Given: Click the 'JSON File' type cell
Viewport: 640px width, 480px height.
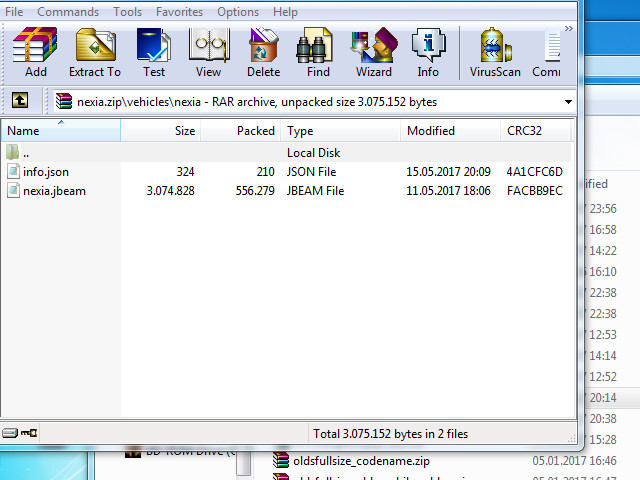Looking at the screenshot, I should pos(311,171).
